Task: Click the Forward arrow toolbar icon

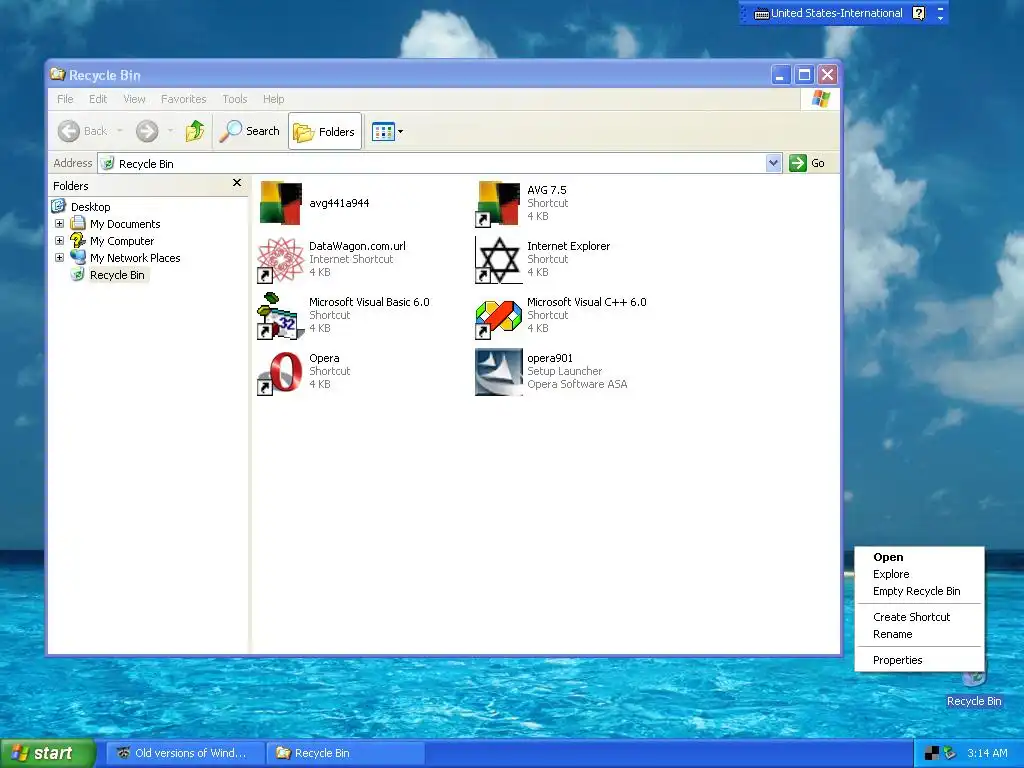Action: point(147,131)
